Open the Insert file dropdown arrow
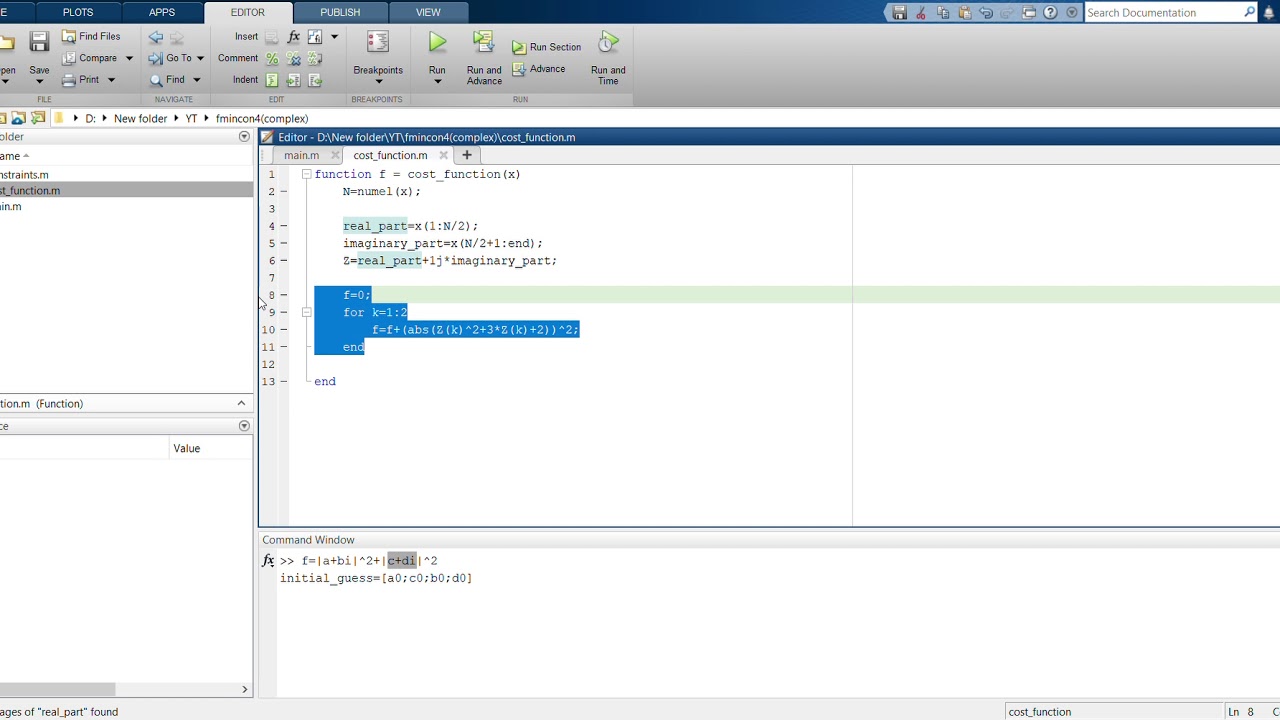This screenshot has width=1280, height=720. (334, 37)
